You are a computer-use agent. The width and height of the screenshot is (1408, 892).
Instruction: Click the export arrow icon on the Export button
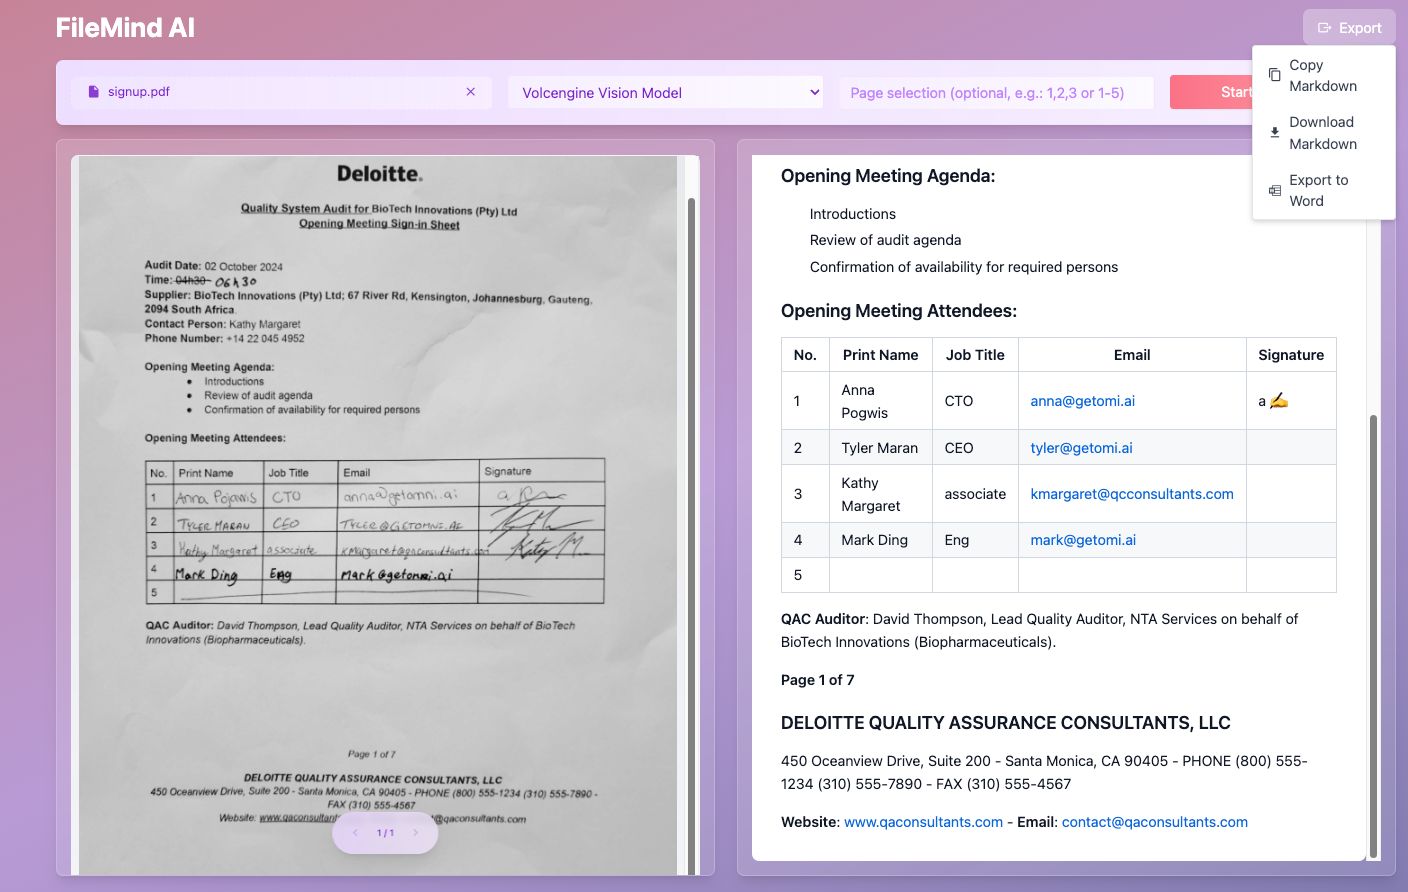click(x=1324, y=27)
